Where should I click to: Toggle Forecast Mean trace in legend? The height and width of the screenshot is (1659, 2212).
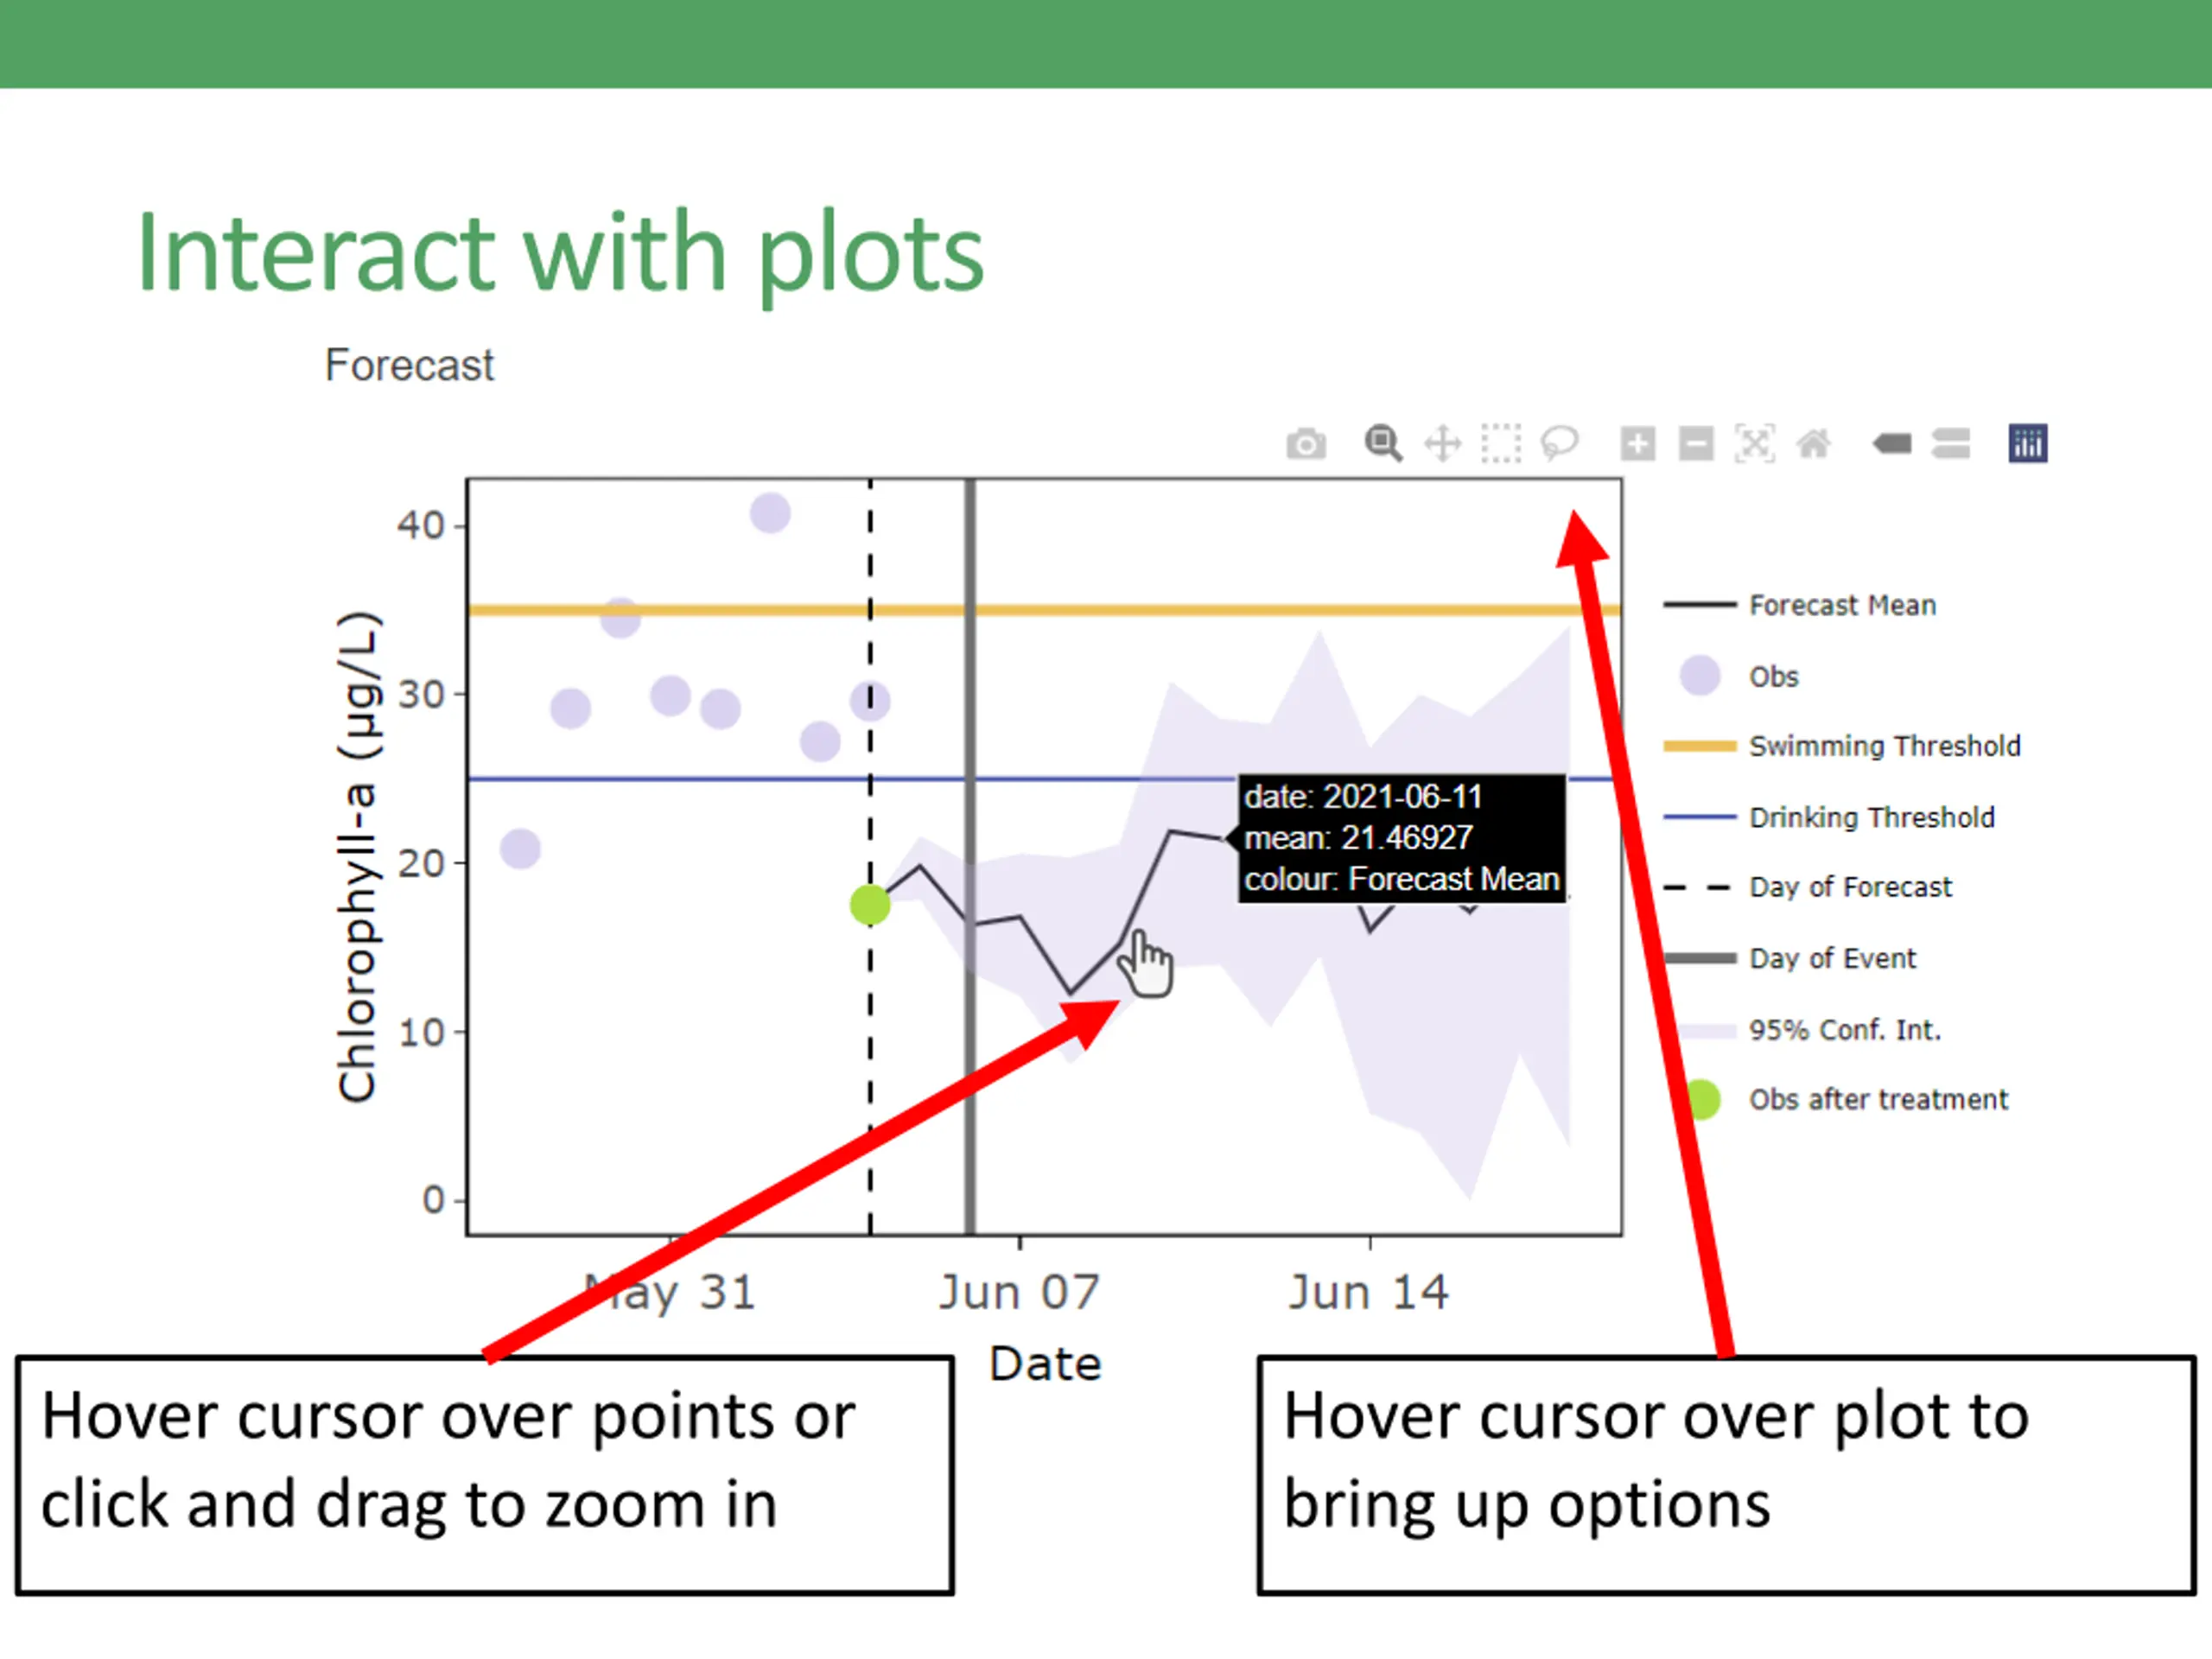click(1800, 605)
